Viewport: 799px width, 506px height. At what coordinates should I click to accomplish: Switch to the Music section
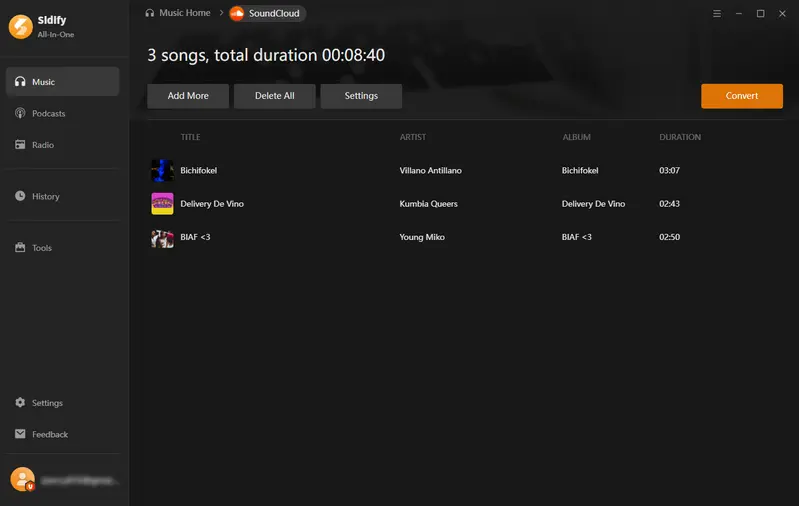pyautogui.click(x=63, y=82)
